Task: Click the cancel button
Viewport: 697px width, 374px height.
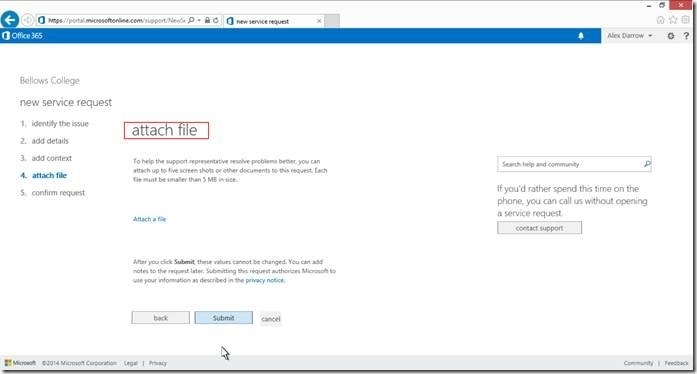Action: pyautogui.click(x=271, y=319)
